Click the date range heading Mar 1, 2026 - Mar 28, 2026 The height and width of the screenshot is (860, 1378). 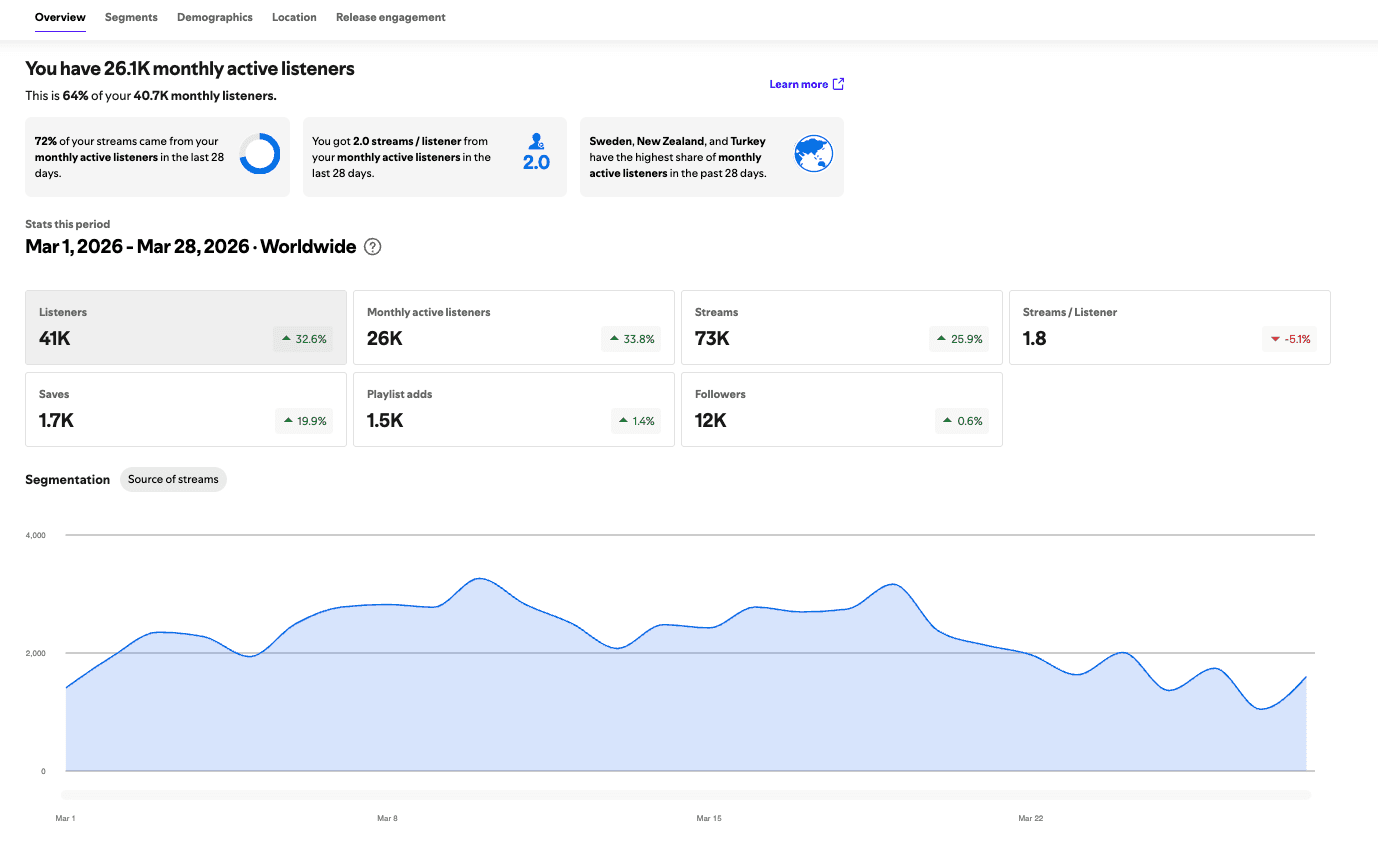click(137, 246)
